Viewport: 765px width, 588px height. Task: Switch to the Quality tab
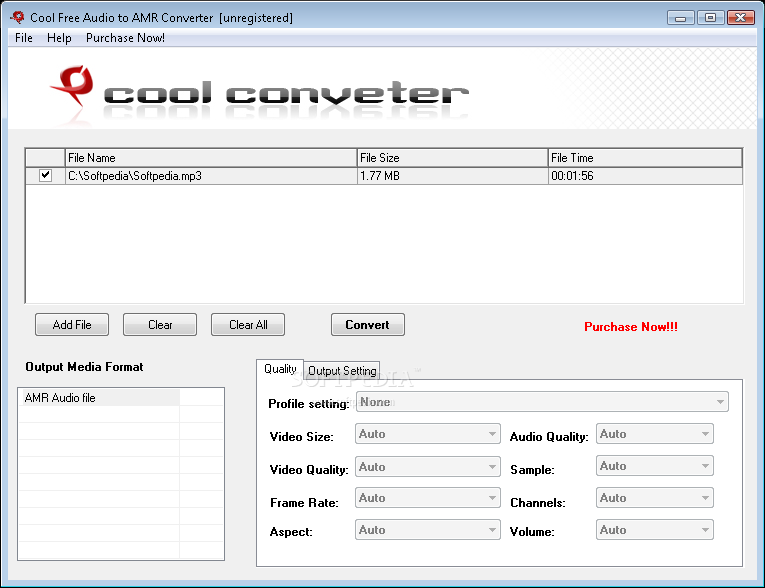280,369
